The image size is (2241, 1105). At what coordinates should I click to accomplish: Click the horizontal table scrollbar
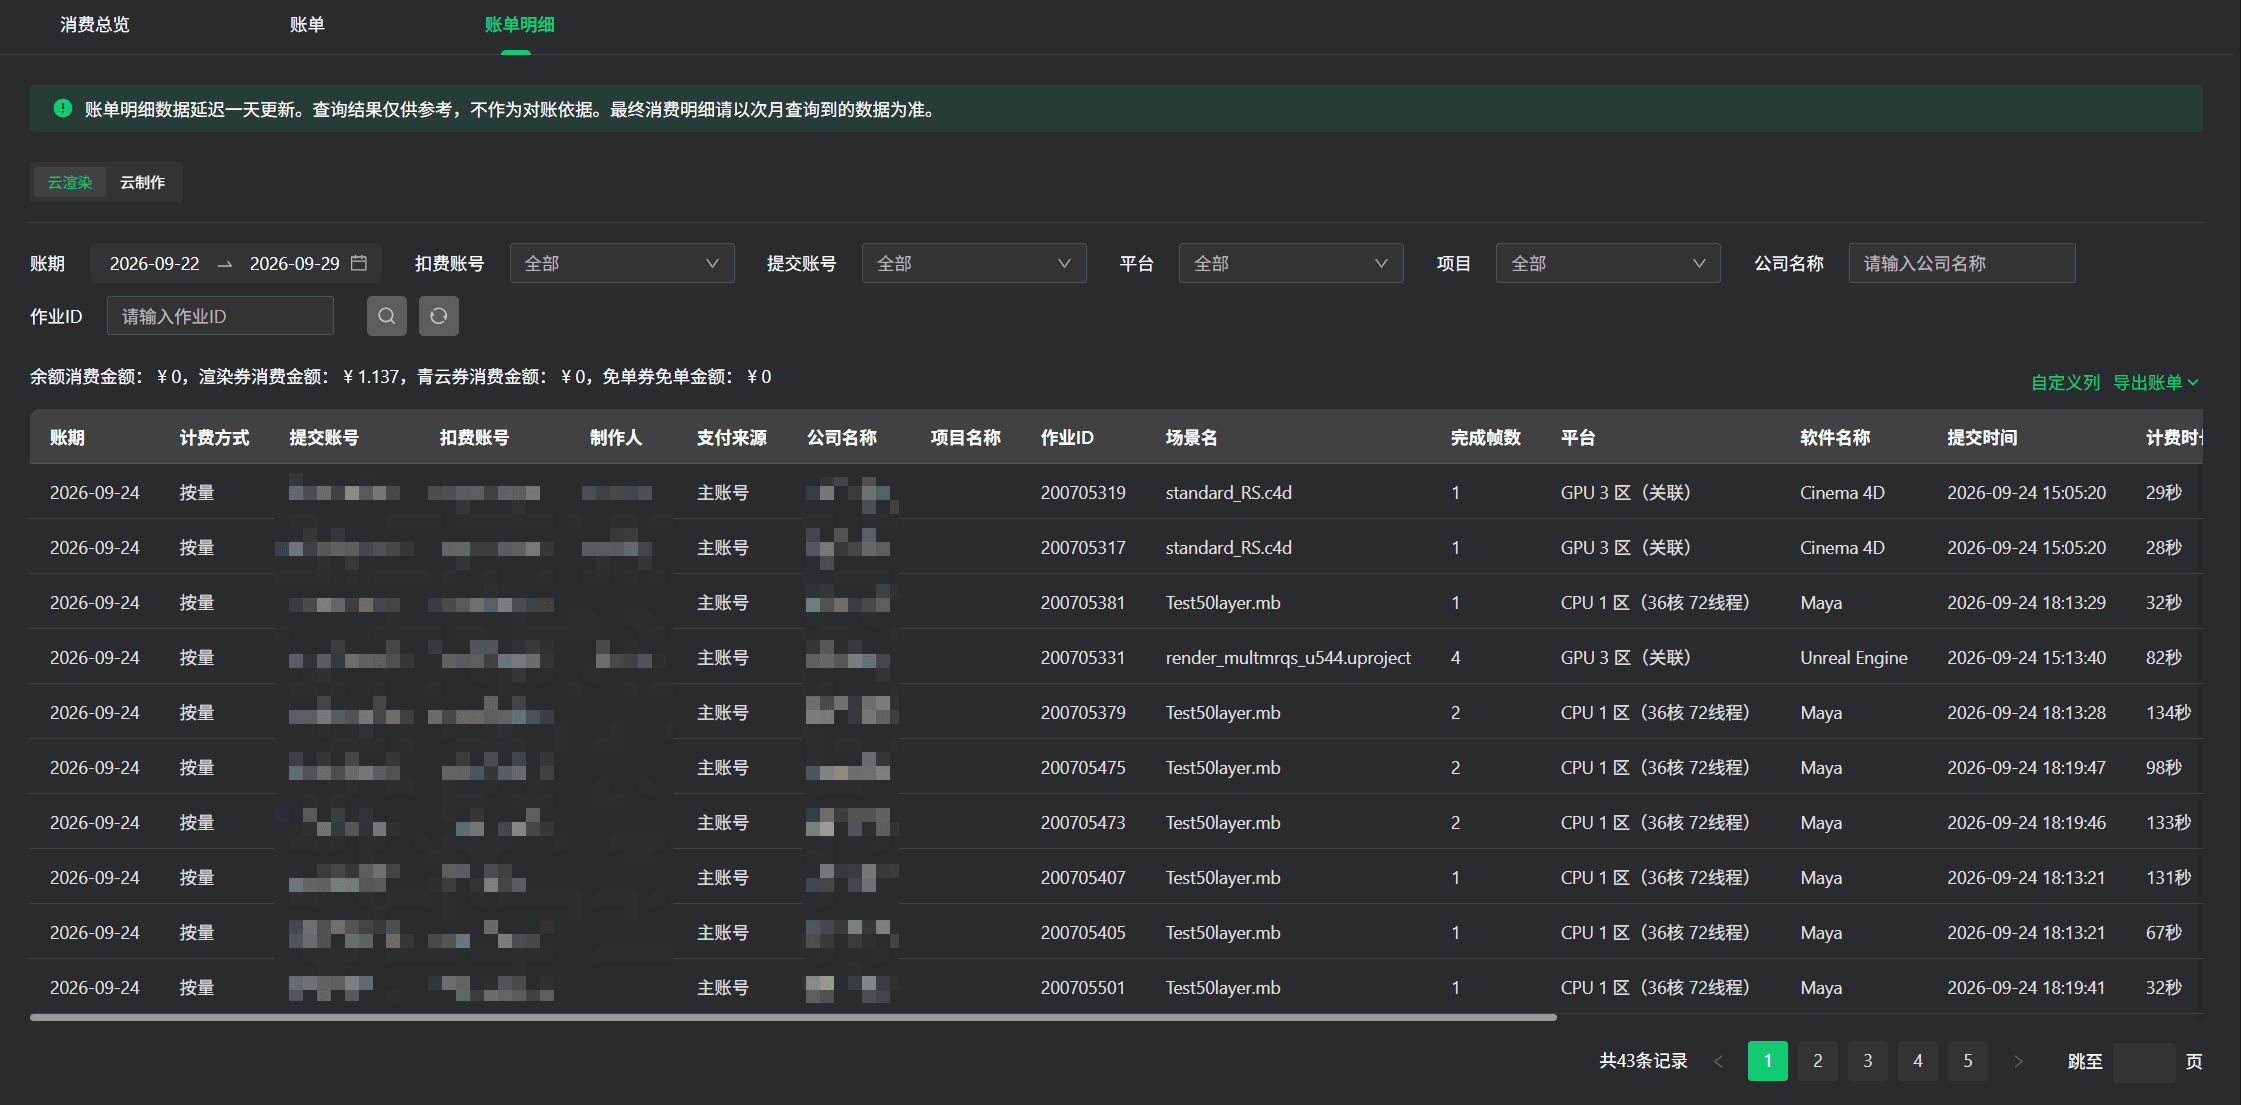[793, 1017]
